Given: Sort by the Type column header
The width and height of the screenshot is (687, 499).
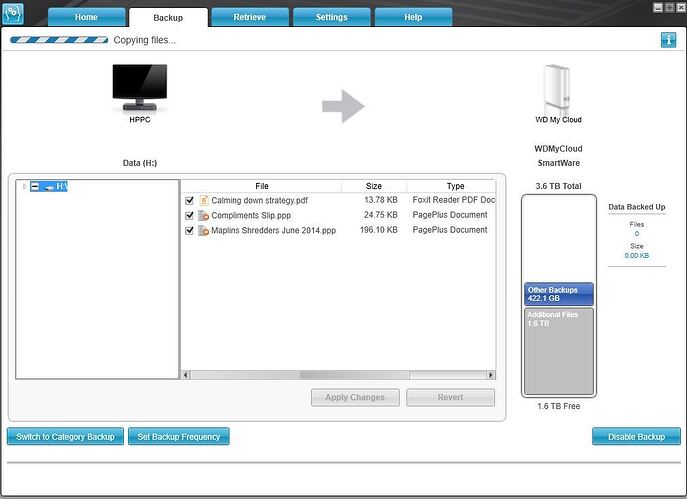Looking at the screenshot, I should point(451,186).
